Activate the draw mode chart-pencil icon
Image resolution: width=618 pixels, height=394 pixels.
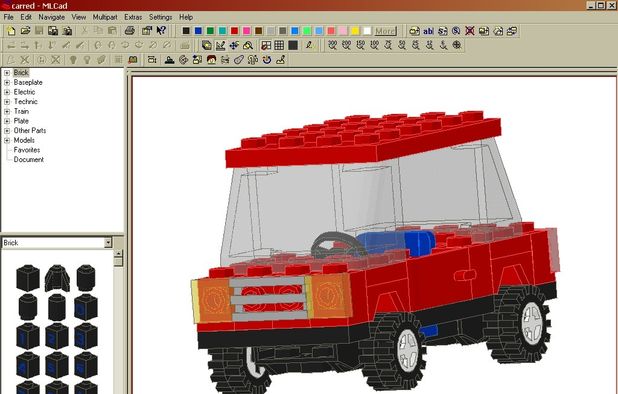(x=220, y=45)
